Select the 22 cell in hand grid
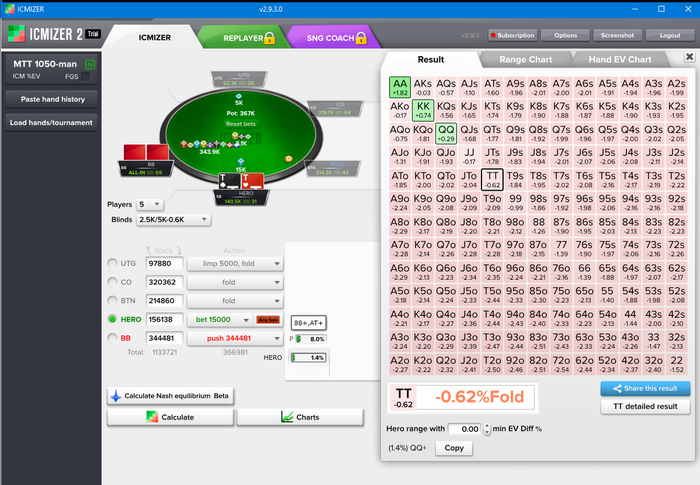 point(676,364)
